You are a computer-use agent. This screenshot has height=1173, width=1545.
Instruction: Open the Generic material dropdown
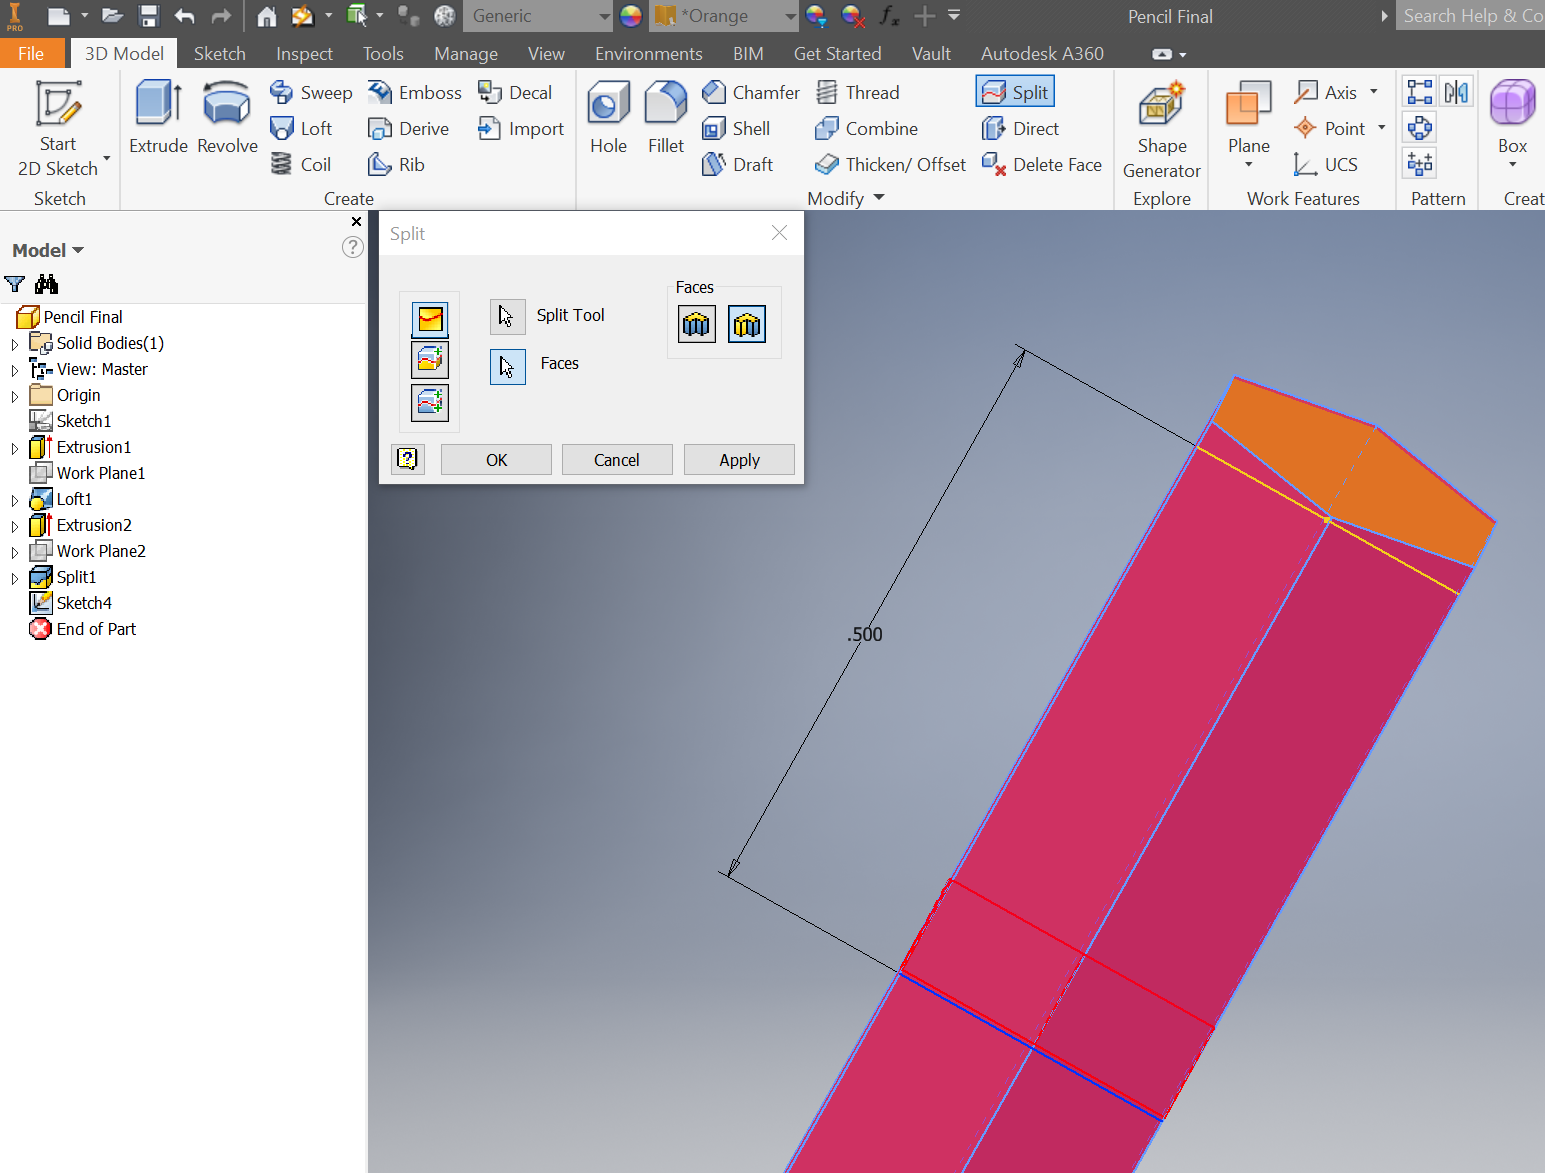pos(604,16)
